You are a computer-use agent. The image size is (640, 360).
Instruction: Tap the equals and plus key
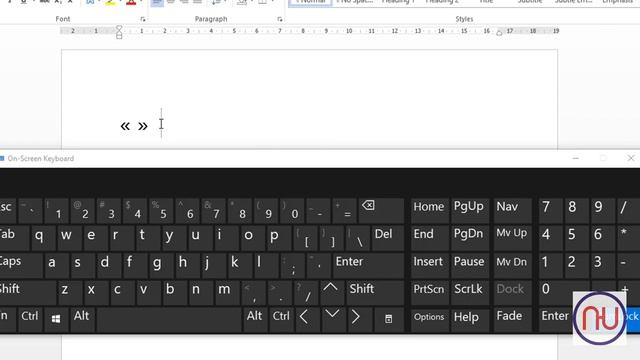click(344, 211)
